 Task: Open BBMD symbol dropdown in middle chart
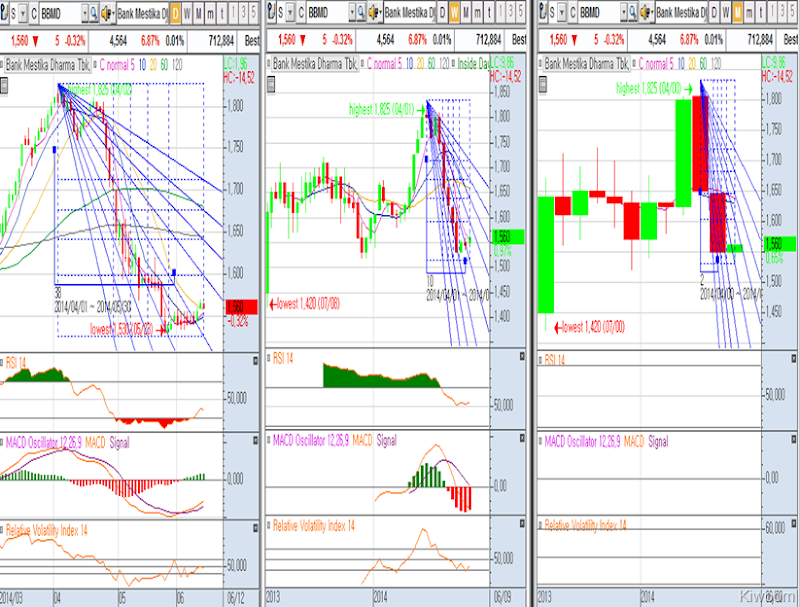pos(352,13)
